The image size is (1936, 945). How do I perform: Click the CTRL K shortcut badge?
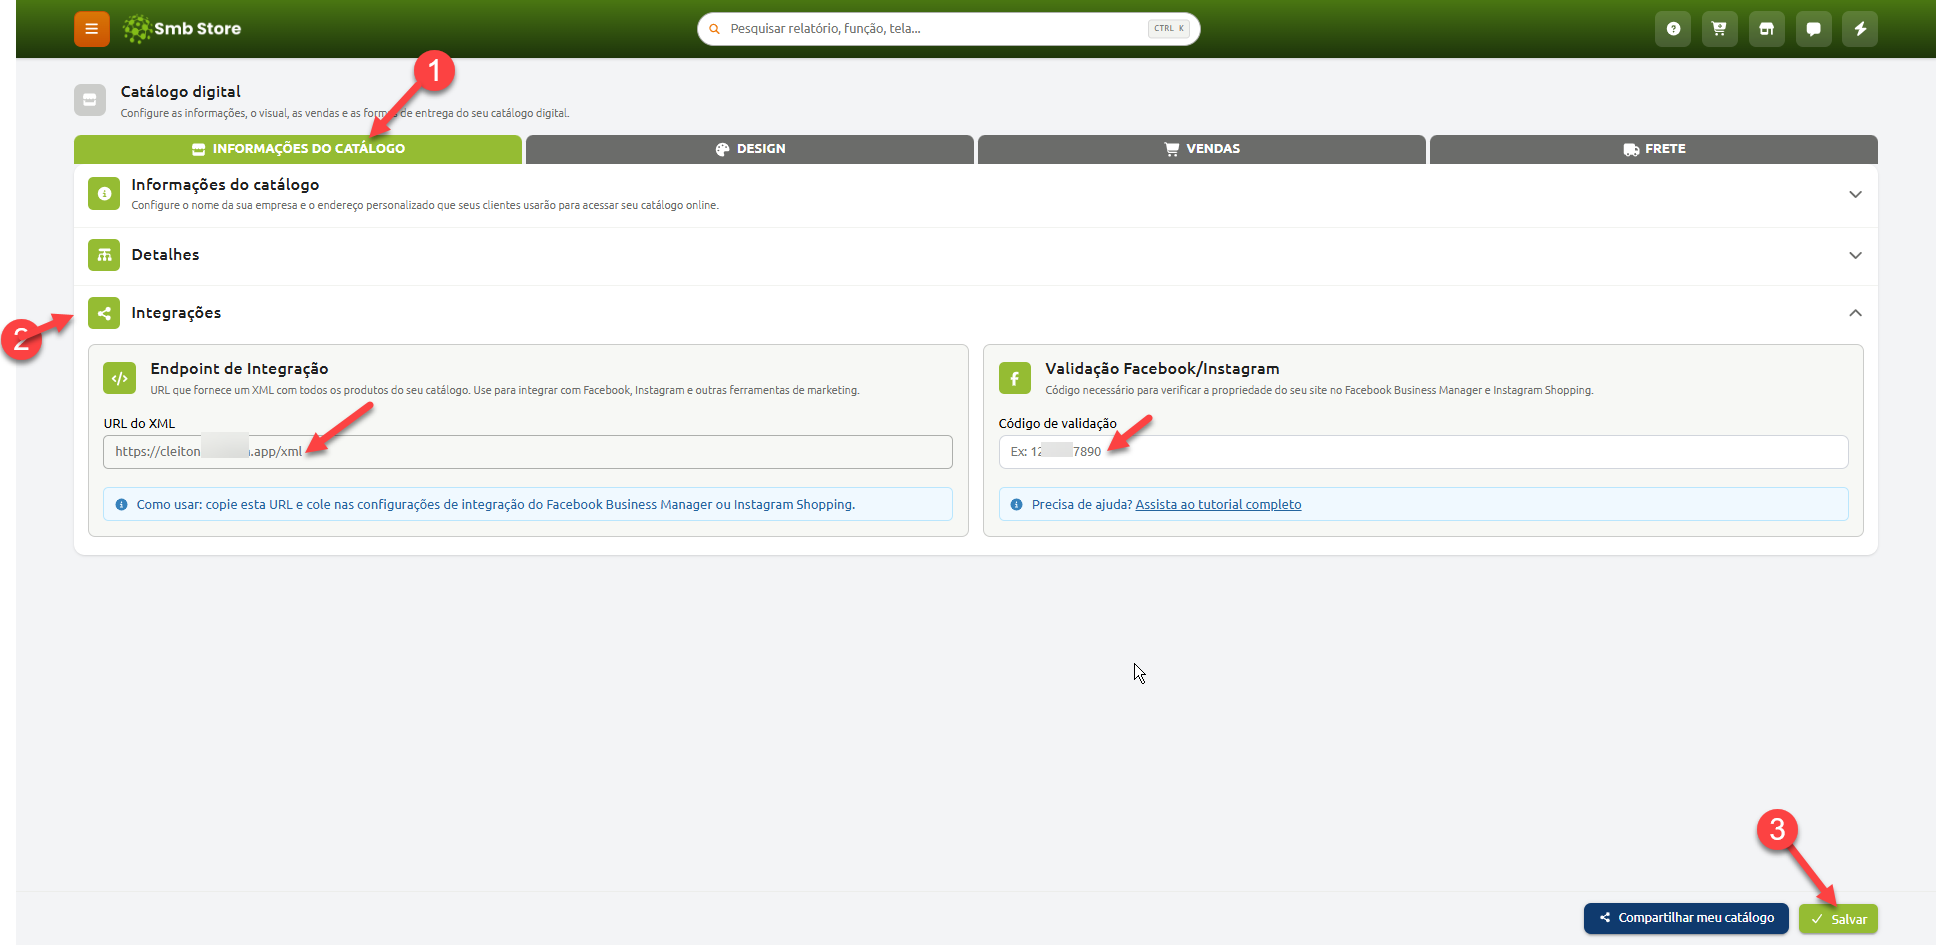tap(1168, 29)
